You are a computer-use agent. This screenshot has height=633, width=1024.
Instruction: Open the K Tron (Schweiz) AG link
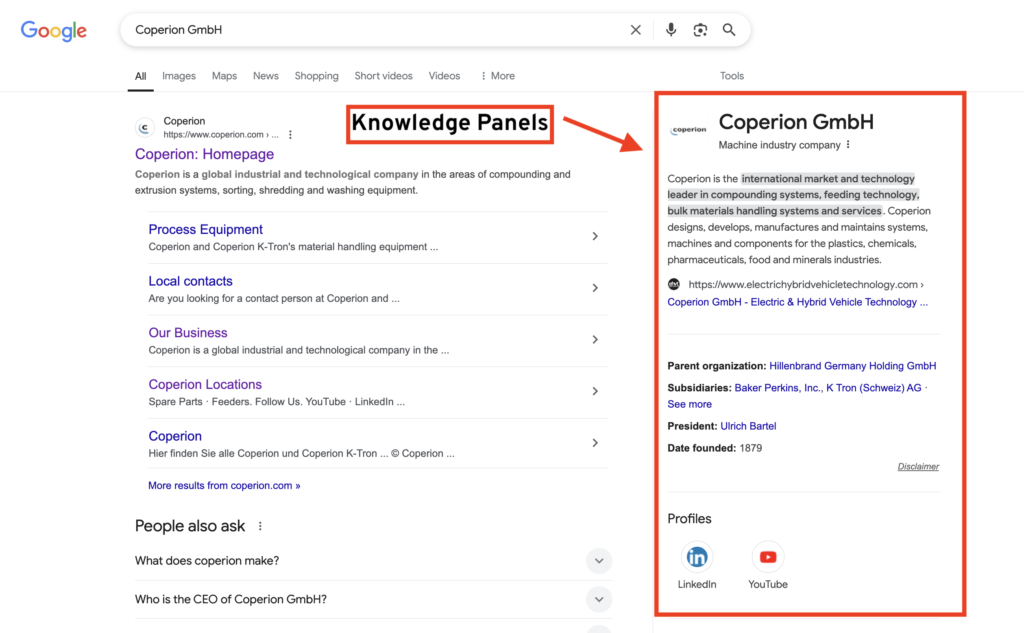pos(874,388)
